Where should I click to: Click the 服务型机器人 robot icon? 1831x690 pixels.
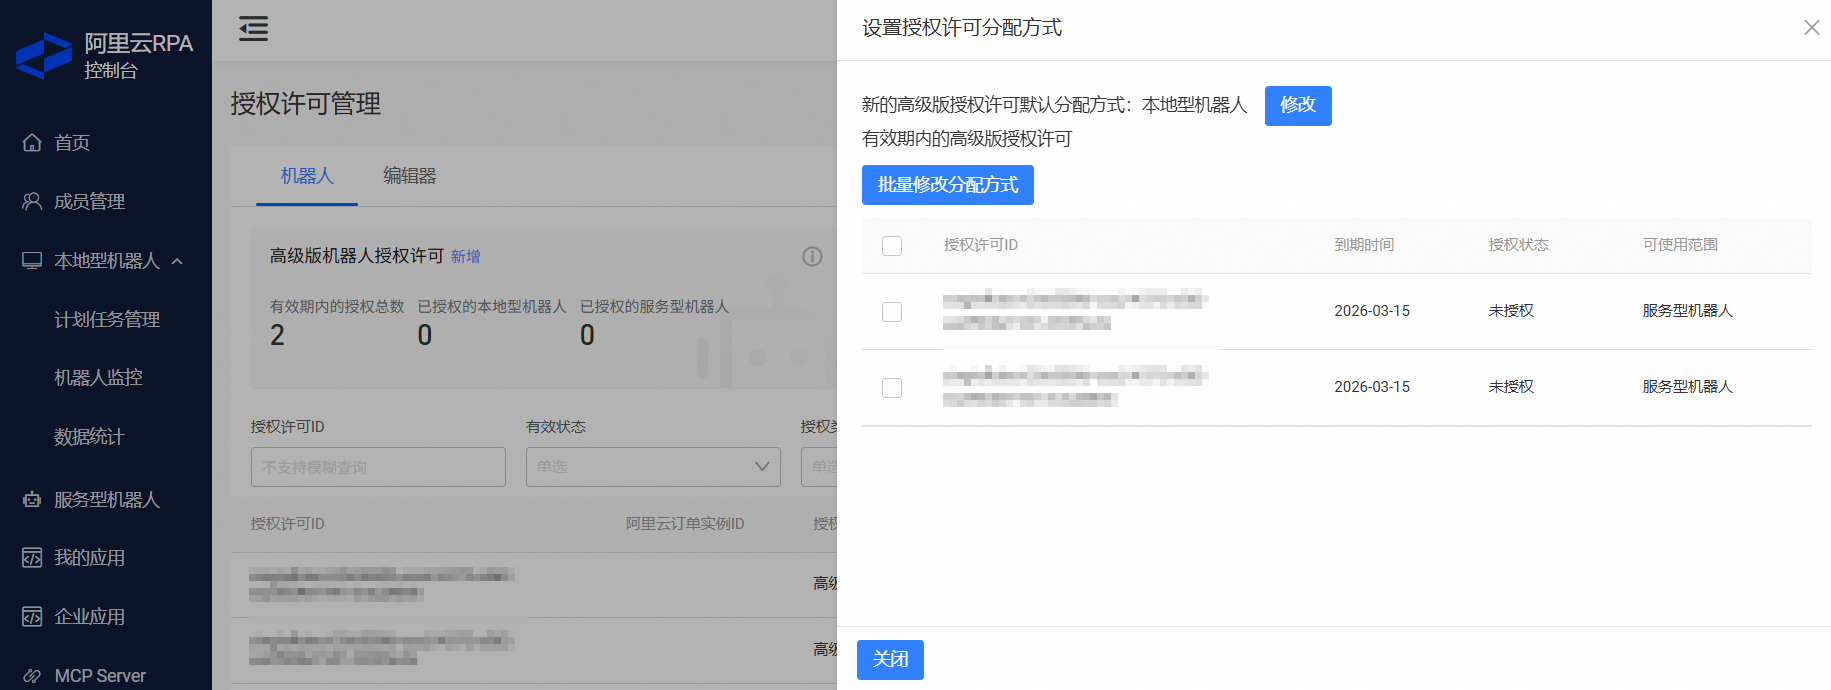coord(32,499)
